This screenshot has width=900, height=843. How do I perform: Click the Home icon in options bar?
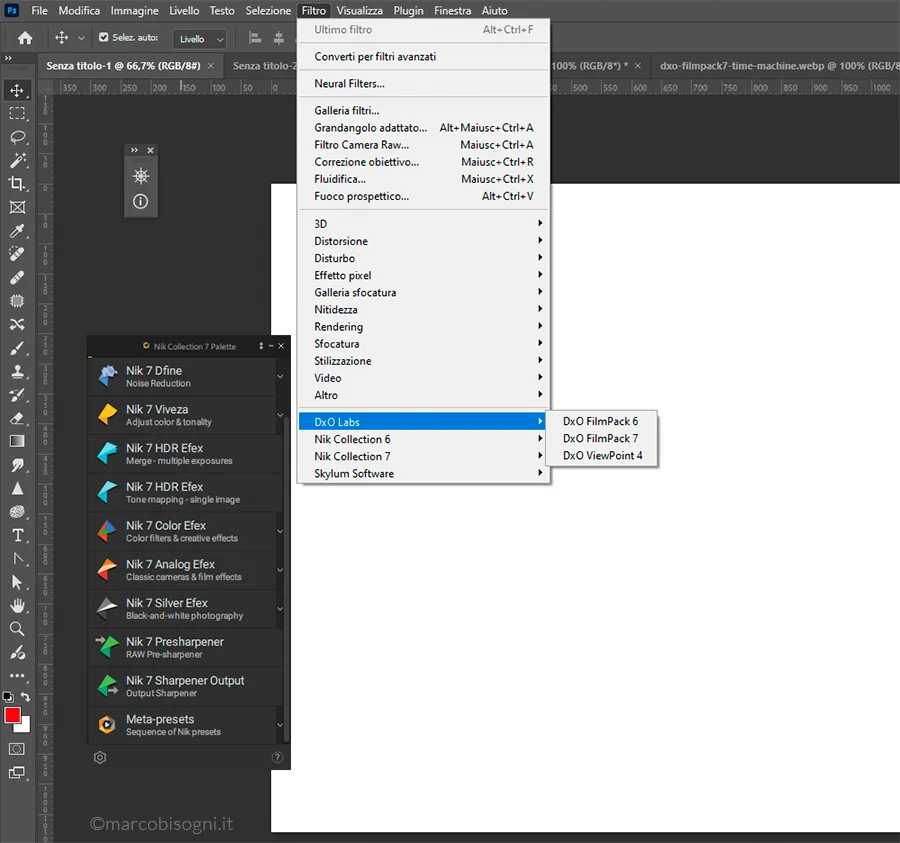point(25,38)
